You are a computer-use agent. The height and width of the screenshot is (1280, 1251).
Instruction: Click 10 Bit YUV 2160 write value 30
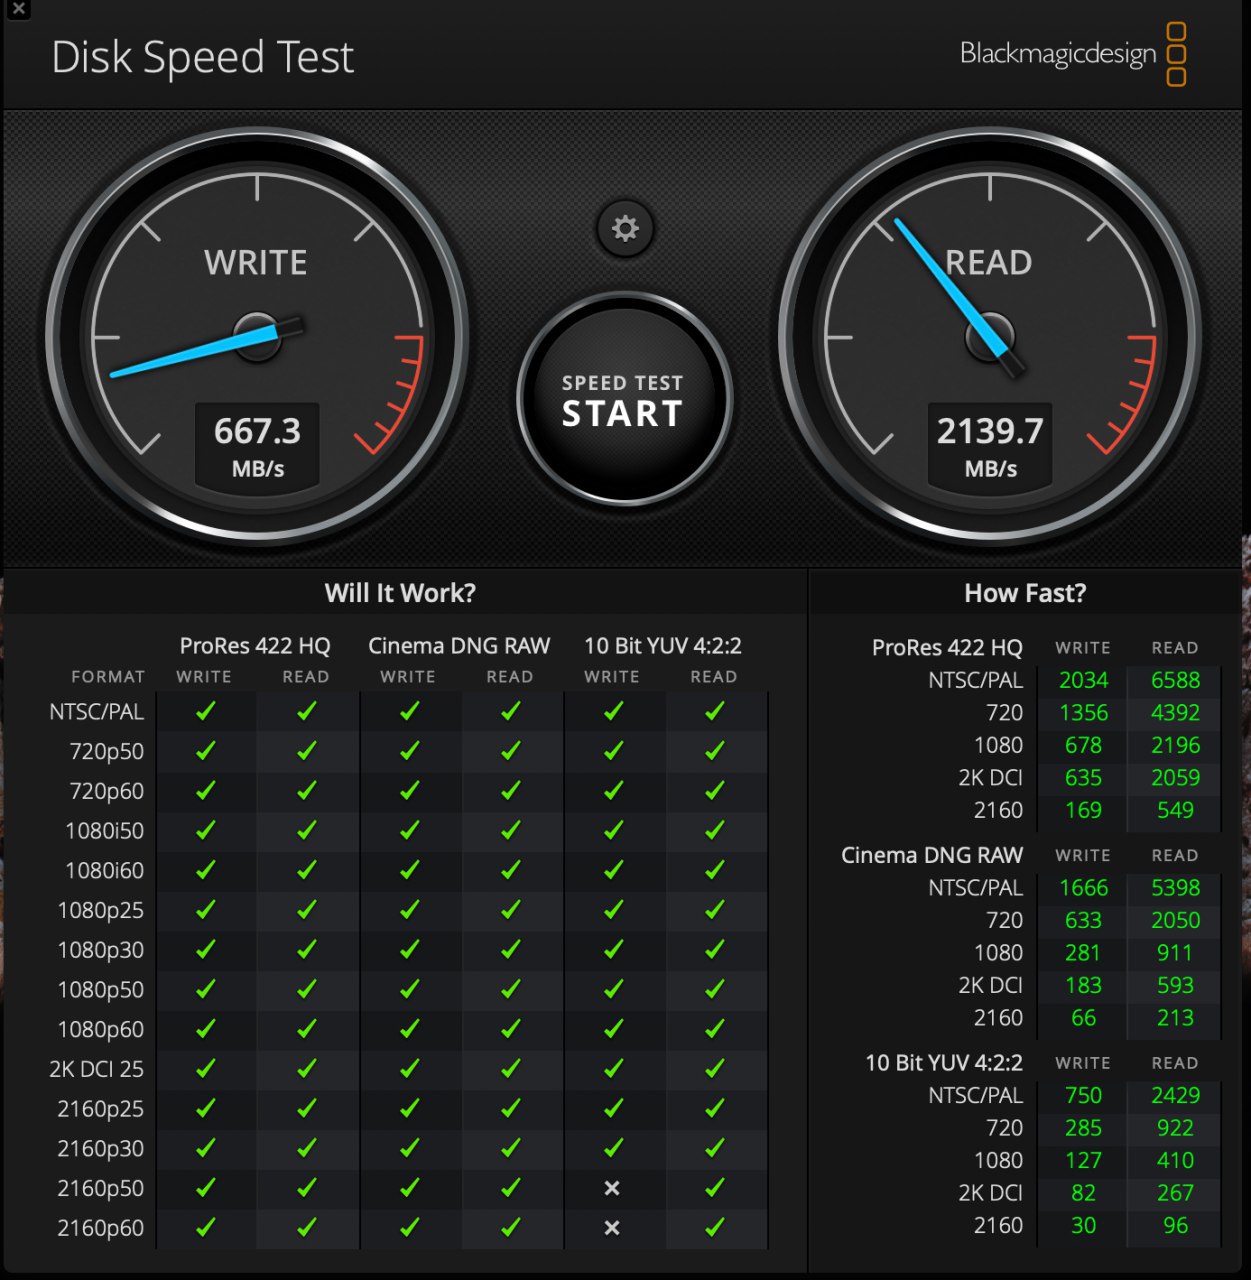pos(1083,1225)
